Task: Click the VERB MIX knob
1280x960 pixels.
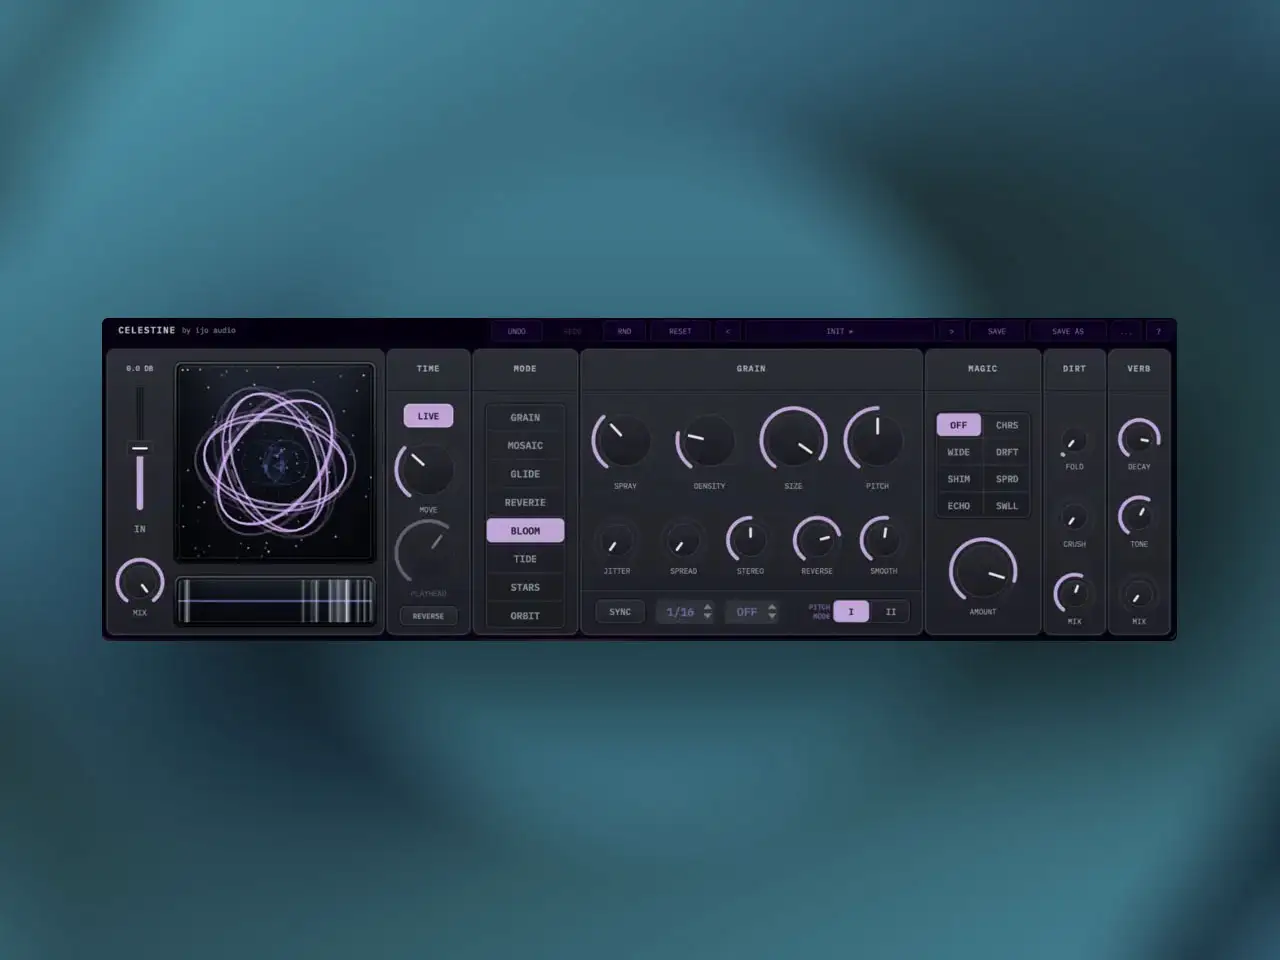Action: (x=1139, y=595)
